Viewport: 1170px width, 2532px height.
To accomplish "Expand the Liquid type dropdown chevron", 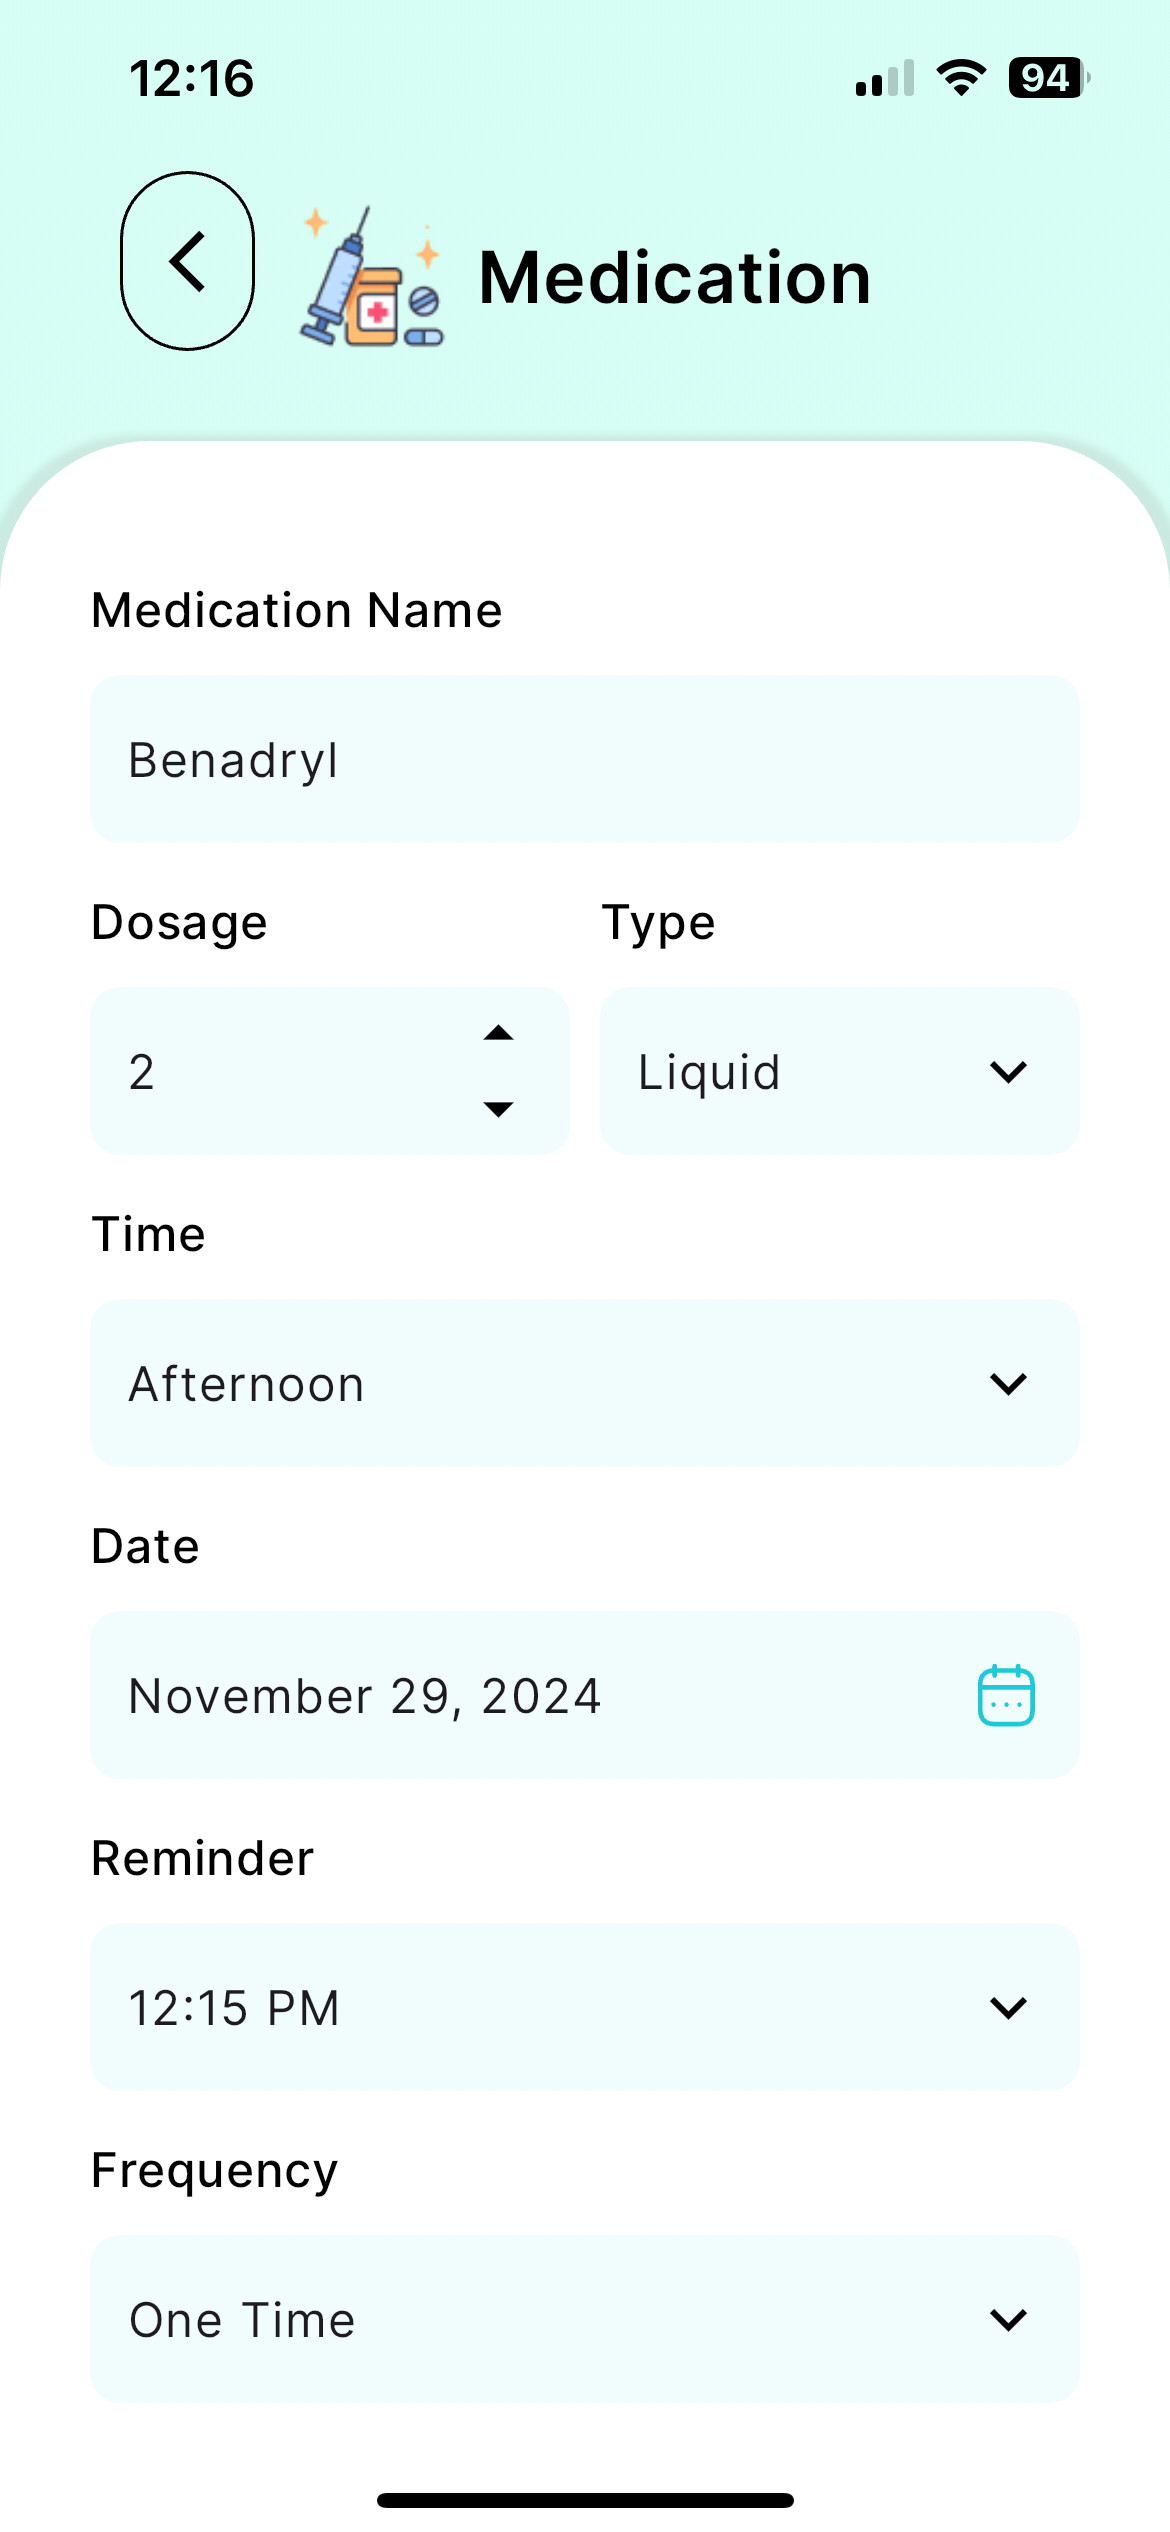I will [x=1008, y=1072].
